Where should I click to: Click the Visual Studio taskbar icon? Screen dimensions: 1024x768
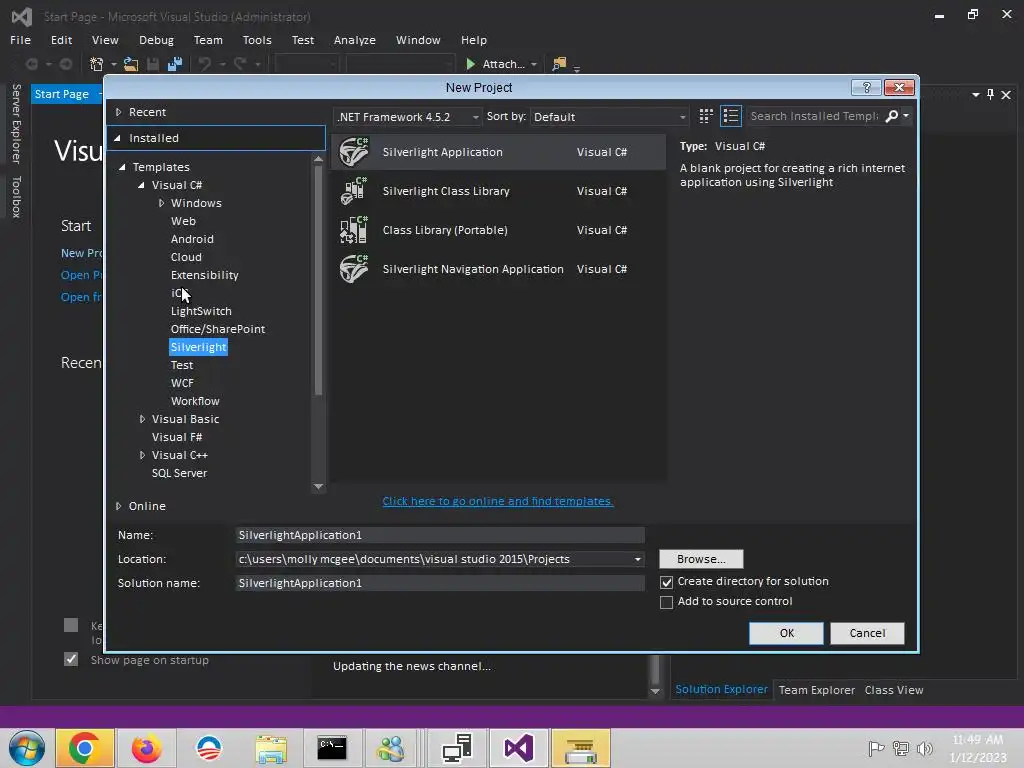click(x=519, y=748)
